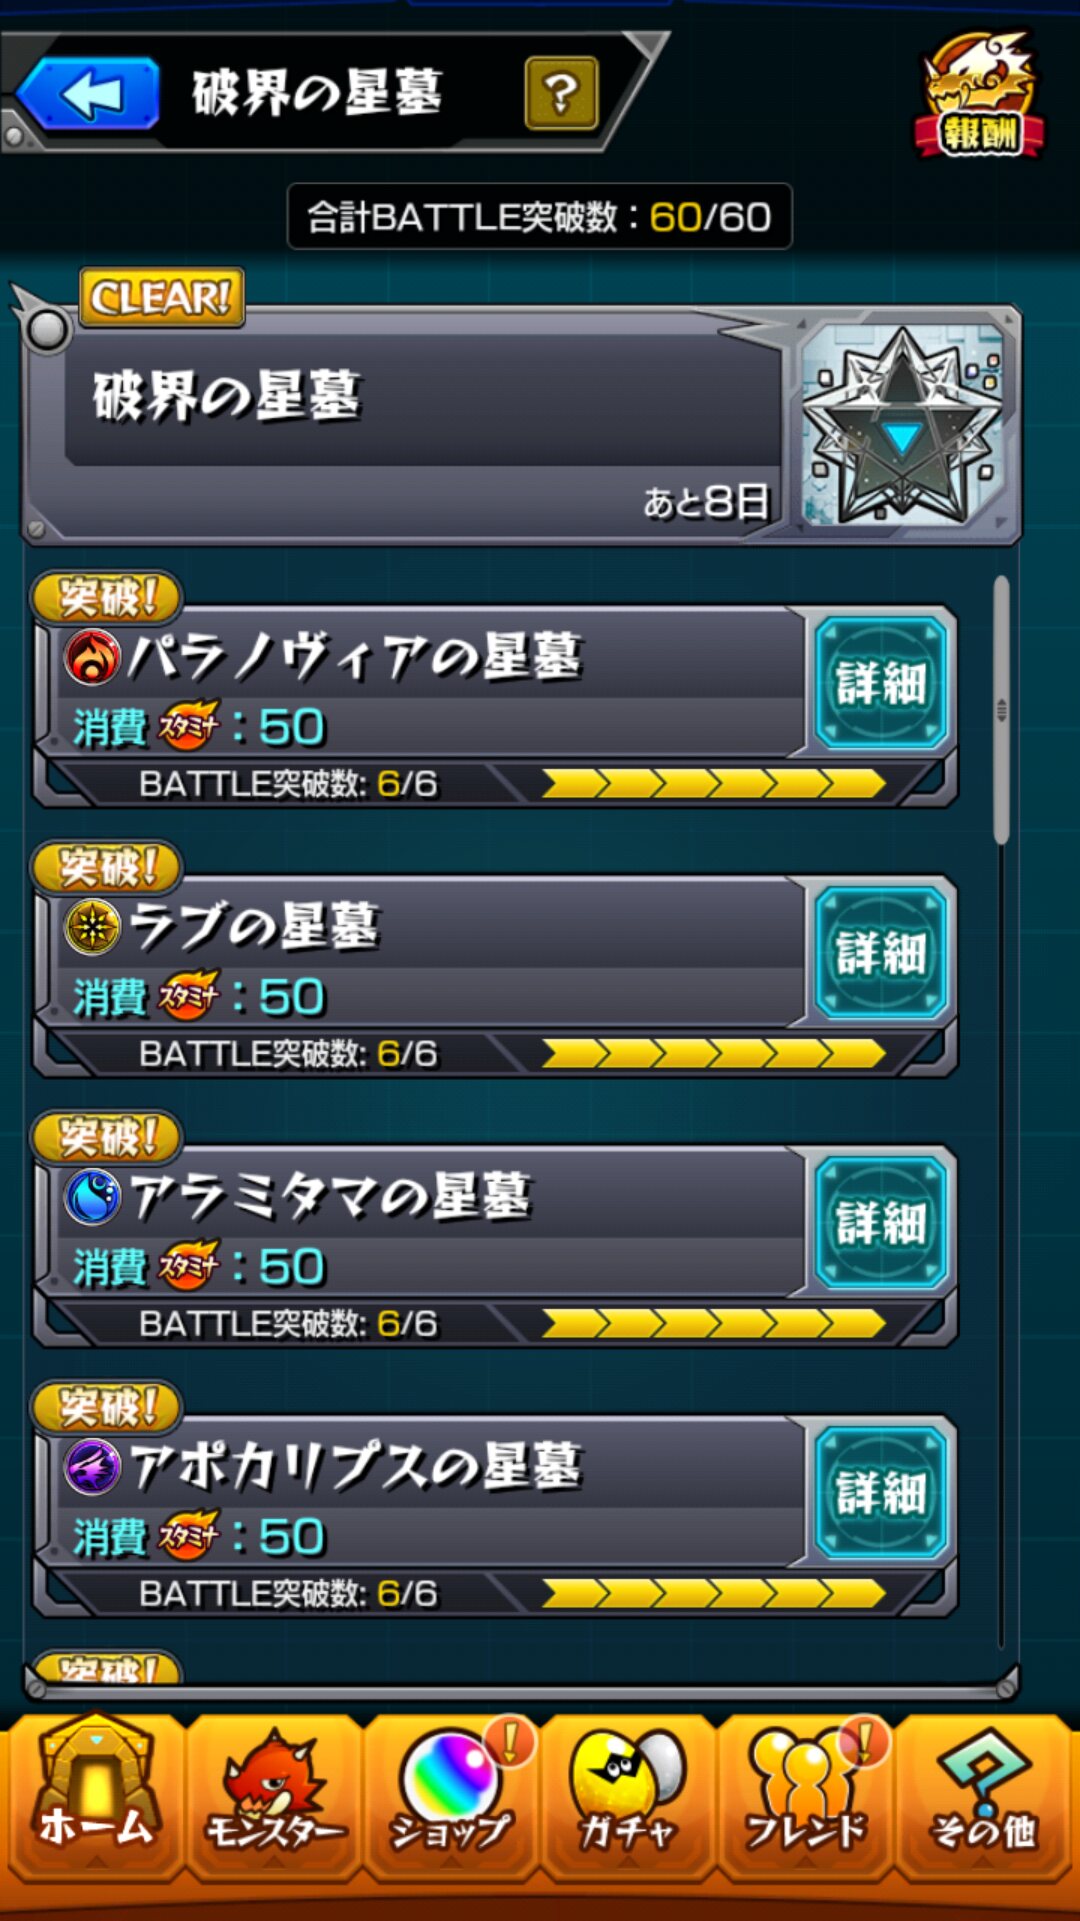Open the その他 menu tab
This screenshot has width=1080, height=1921.
(x=983, y=1795)
